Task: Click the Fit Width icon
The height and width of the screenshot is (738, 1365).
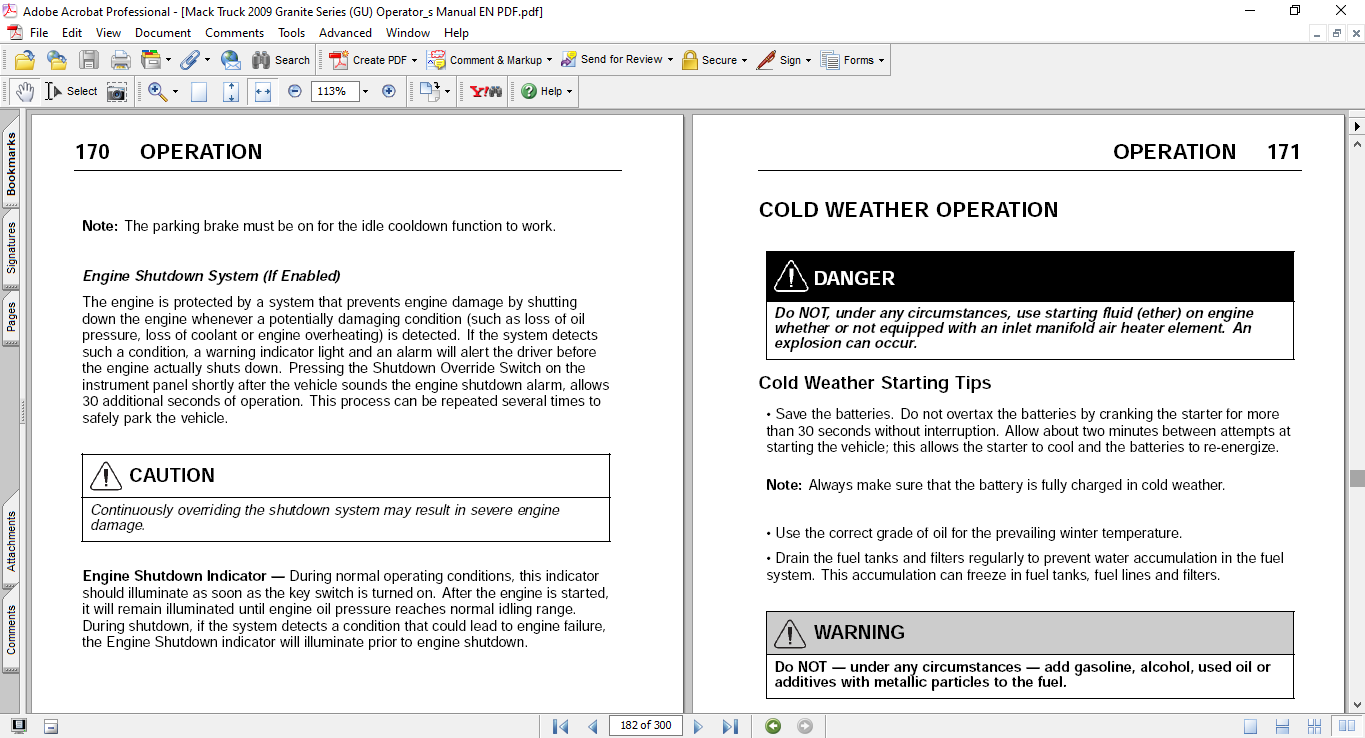Action: tap(263, 91)
